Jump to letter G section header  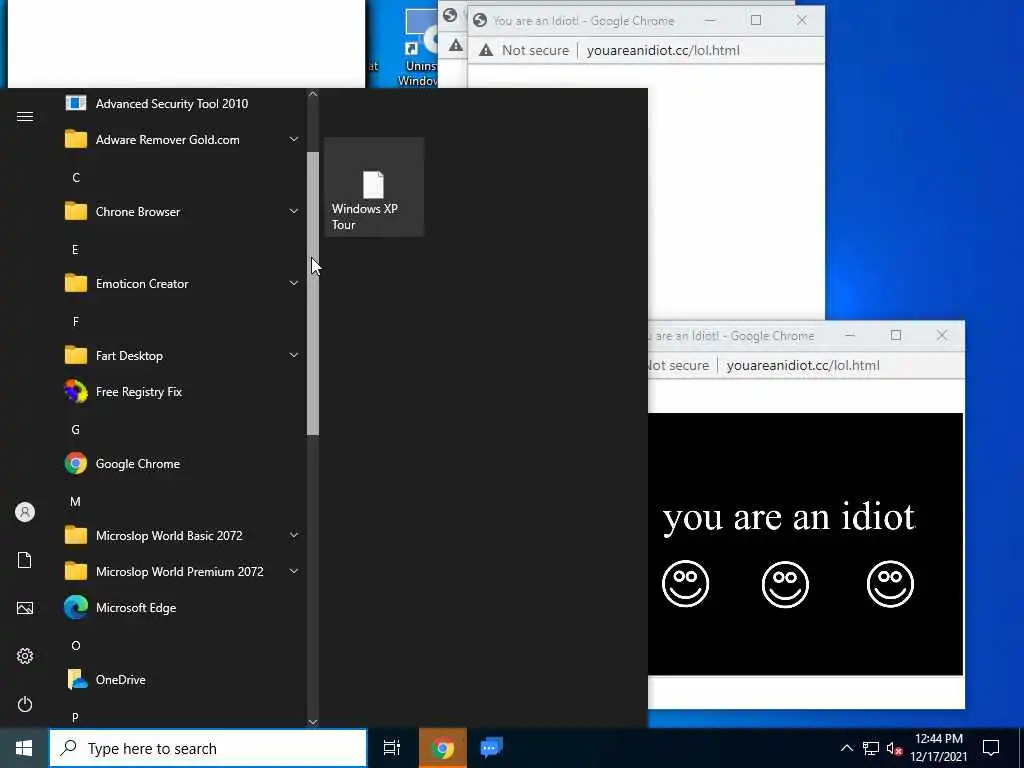click(x=75, y=430)
